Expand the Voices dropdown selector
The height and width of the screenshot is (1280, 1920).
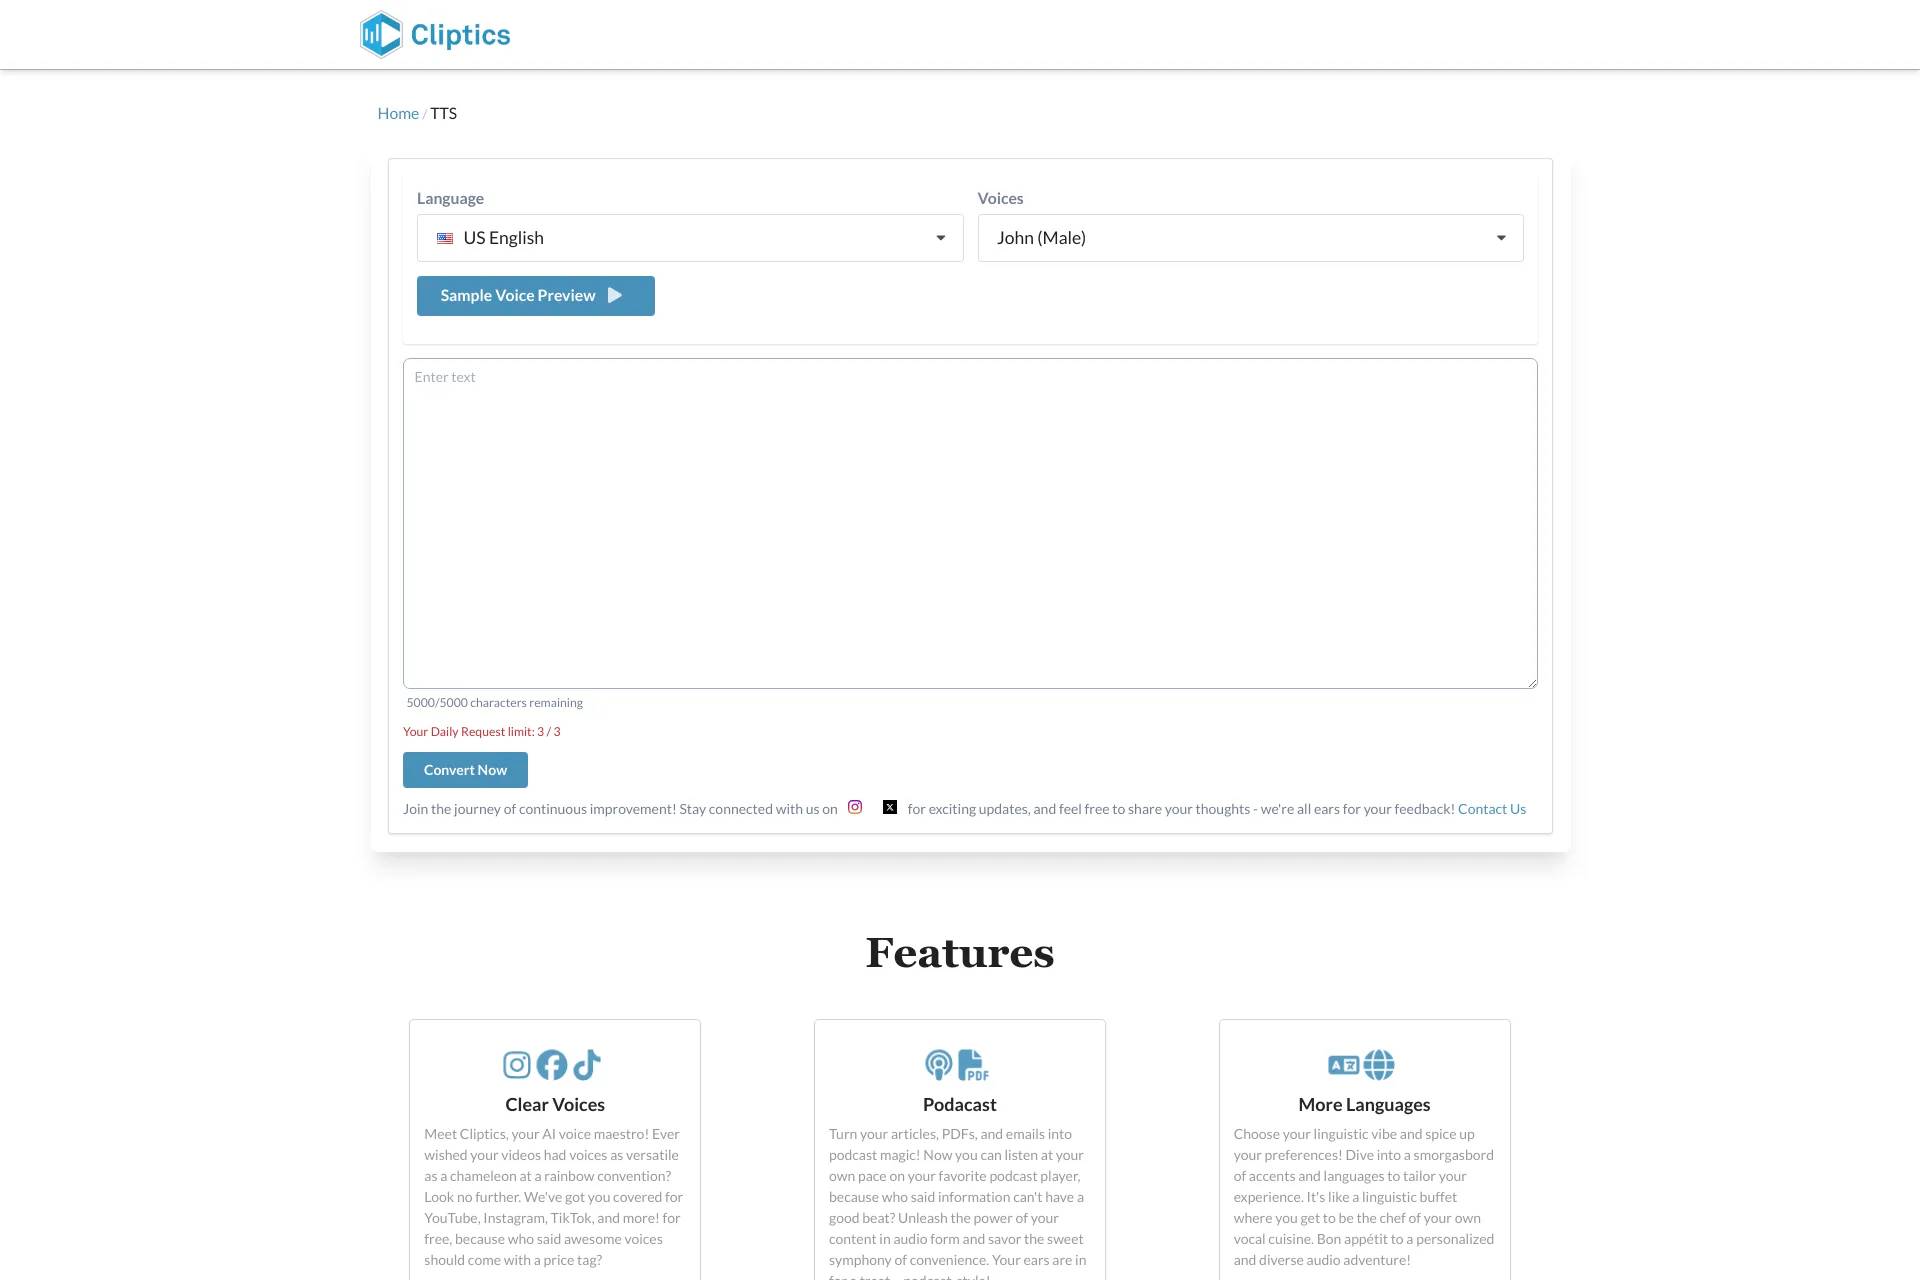[1500, 239]
